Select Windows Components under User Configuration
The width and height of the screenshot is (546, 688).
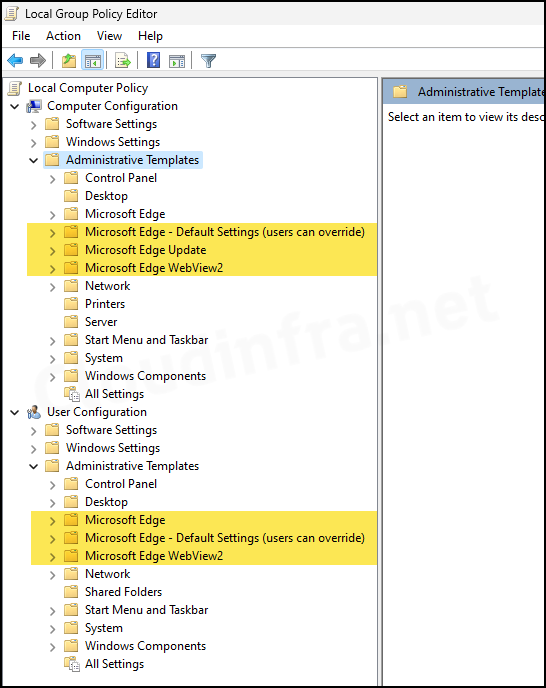coord(145,646)
